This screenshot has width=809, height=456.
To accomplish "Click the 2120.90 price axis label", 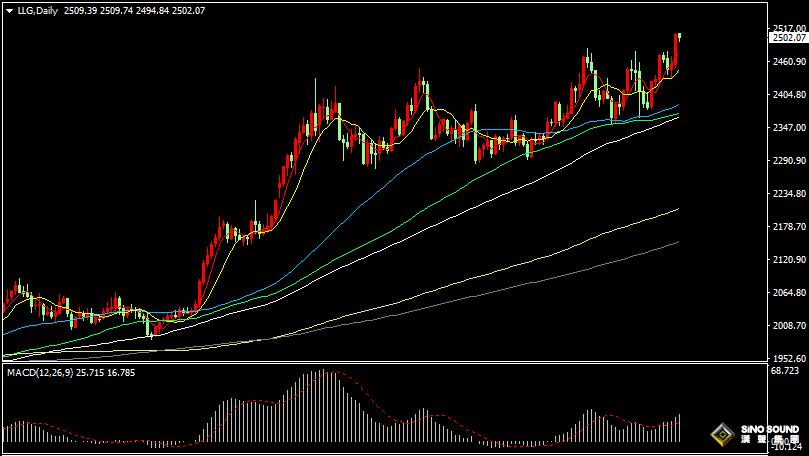I will (788, 260).
